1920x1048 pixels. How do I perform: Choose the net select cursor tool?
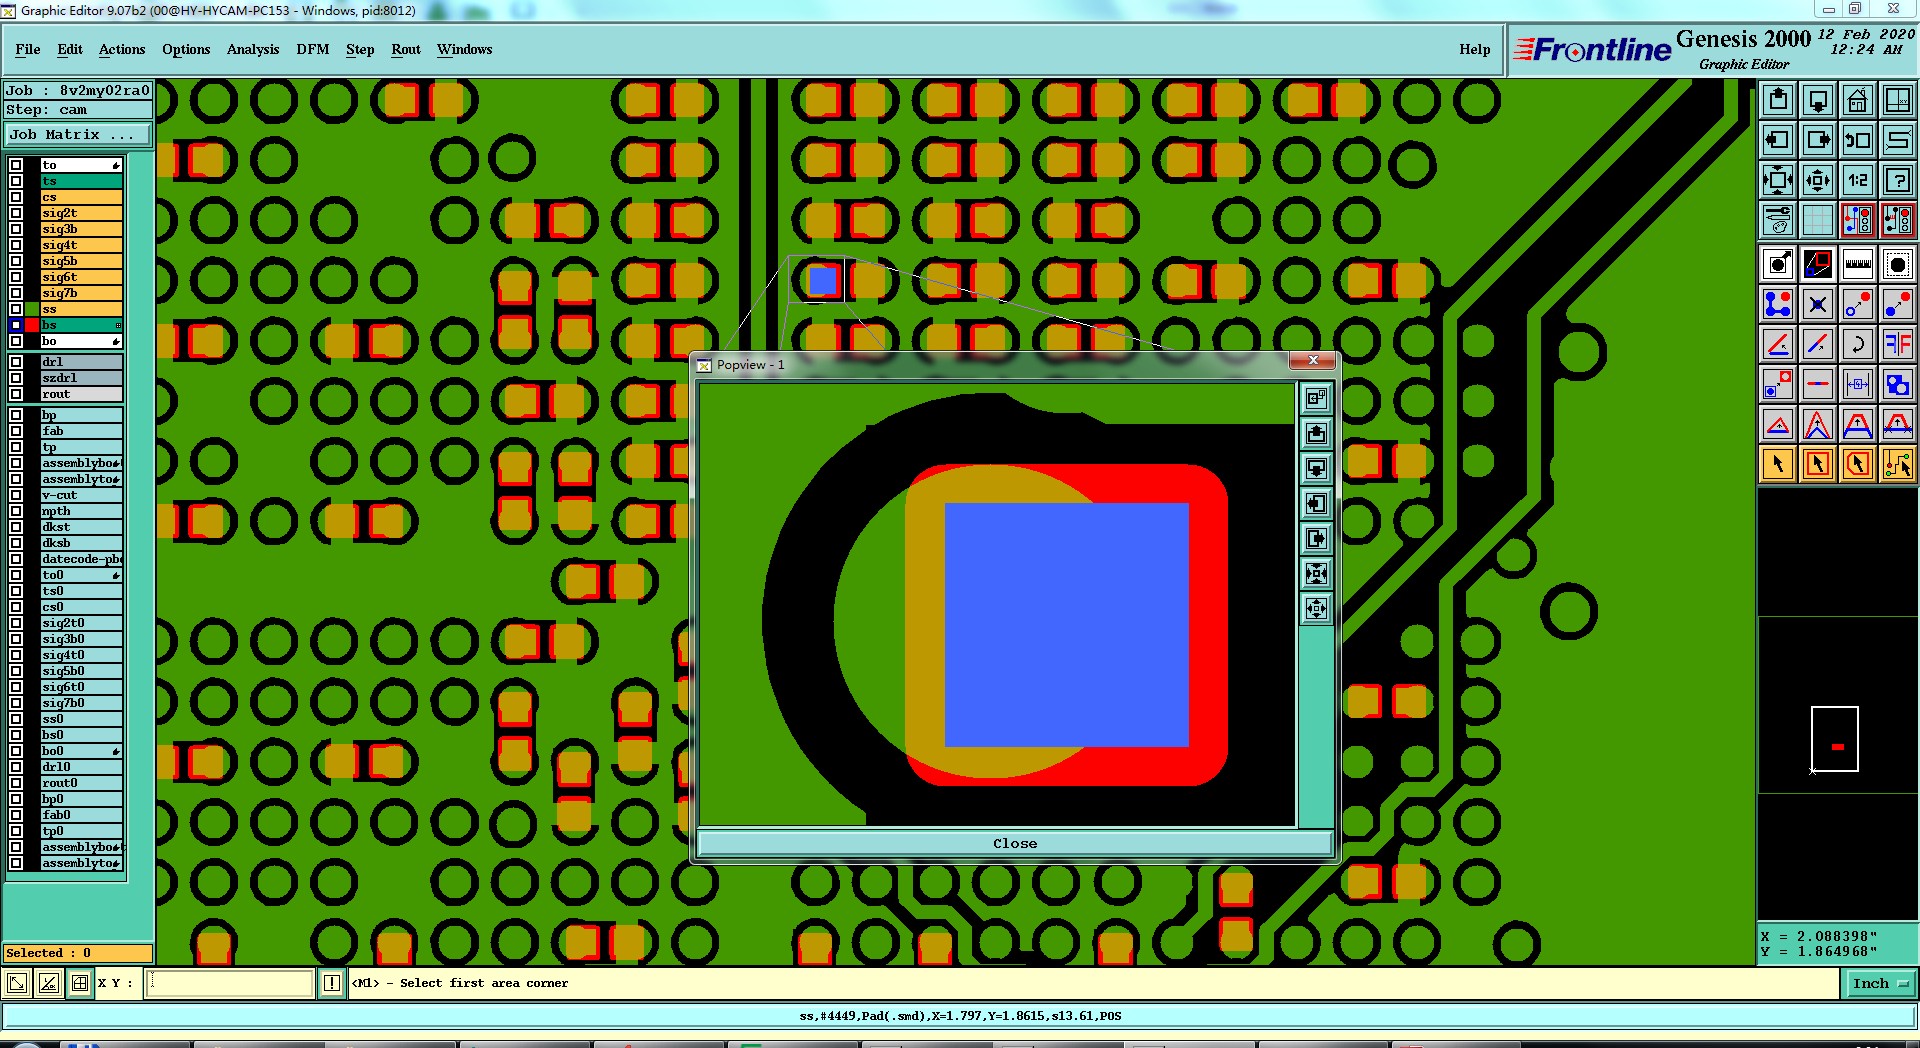click(1898, 464)
